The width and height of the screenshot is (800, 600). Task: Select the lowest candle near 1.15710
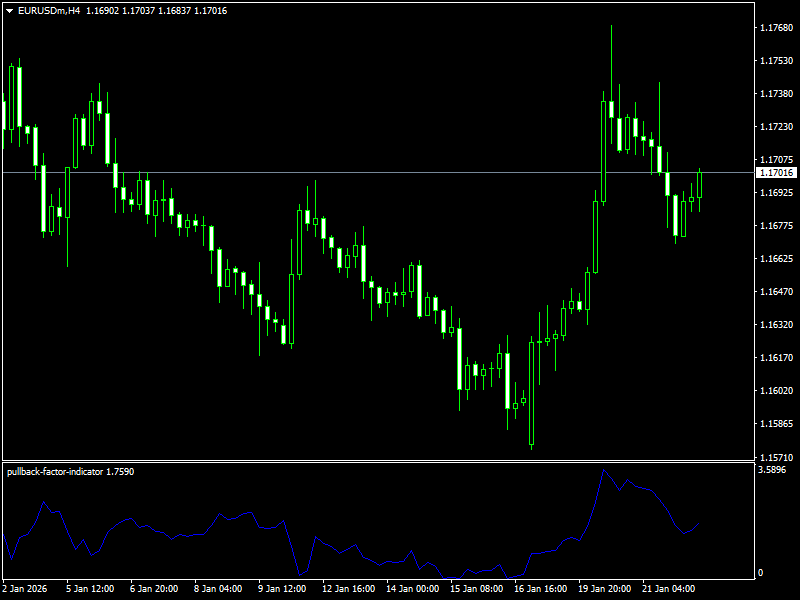click(531, 393)
